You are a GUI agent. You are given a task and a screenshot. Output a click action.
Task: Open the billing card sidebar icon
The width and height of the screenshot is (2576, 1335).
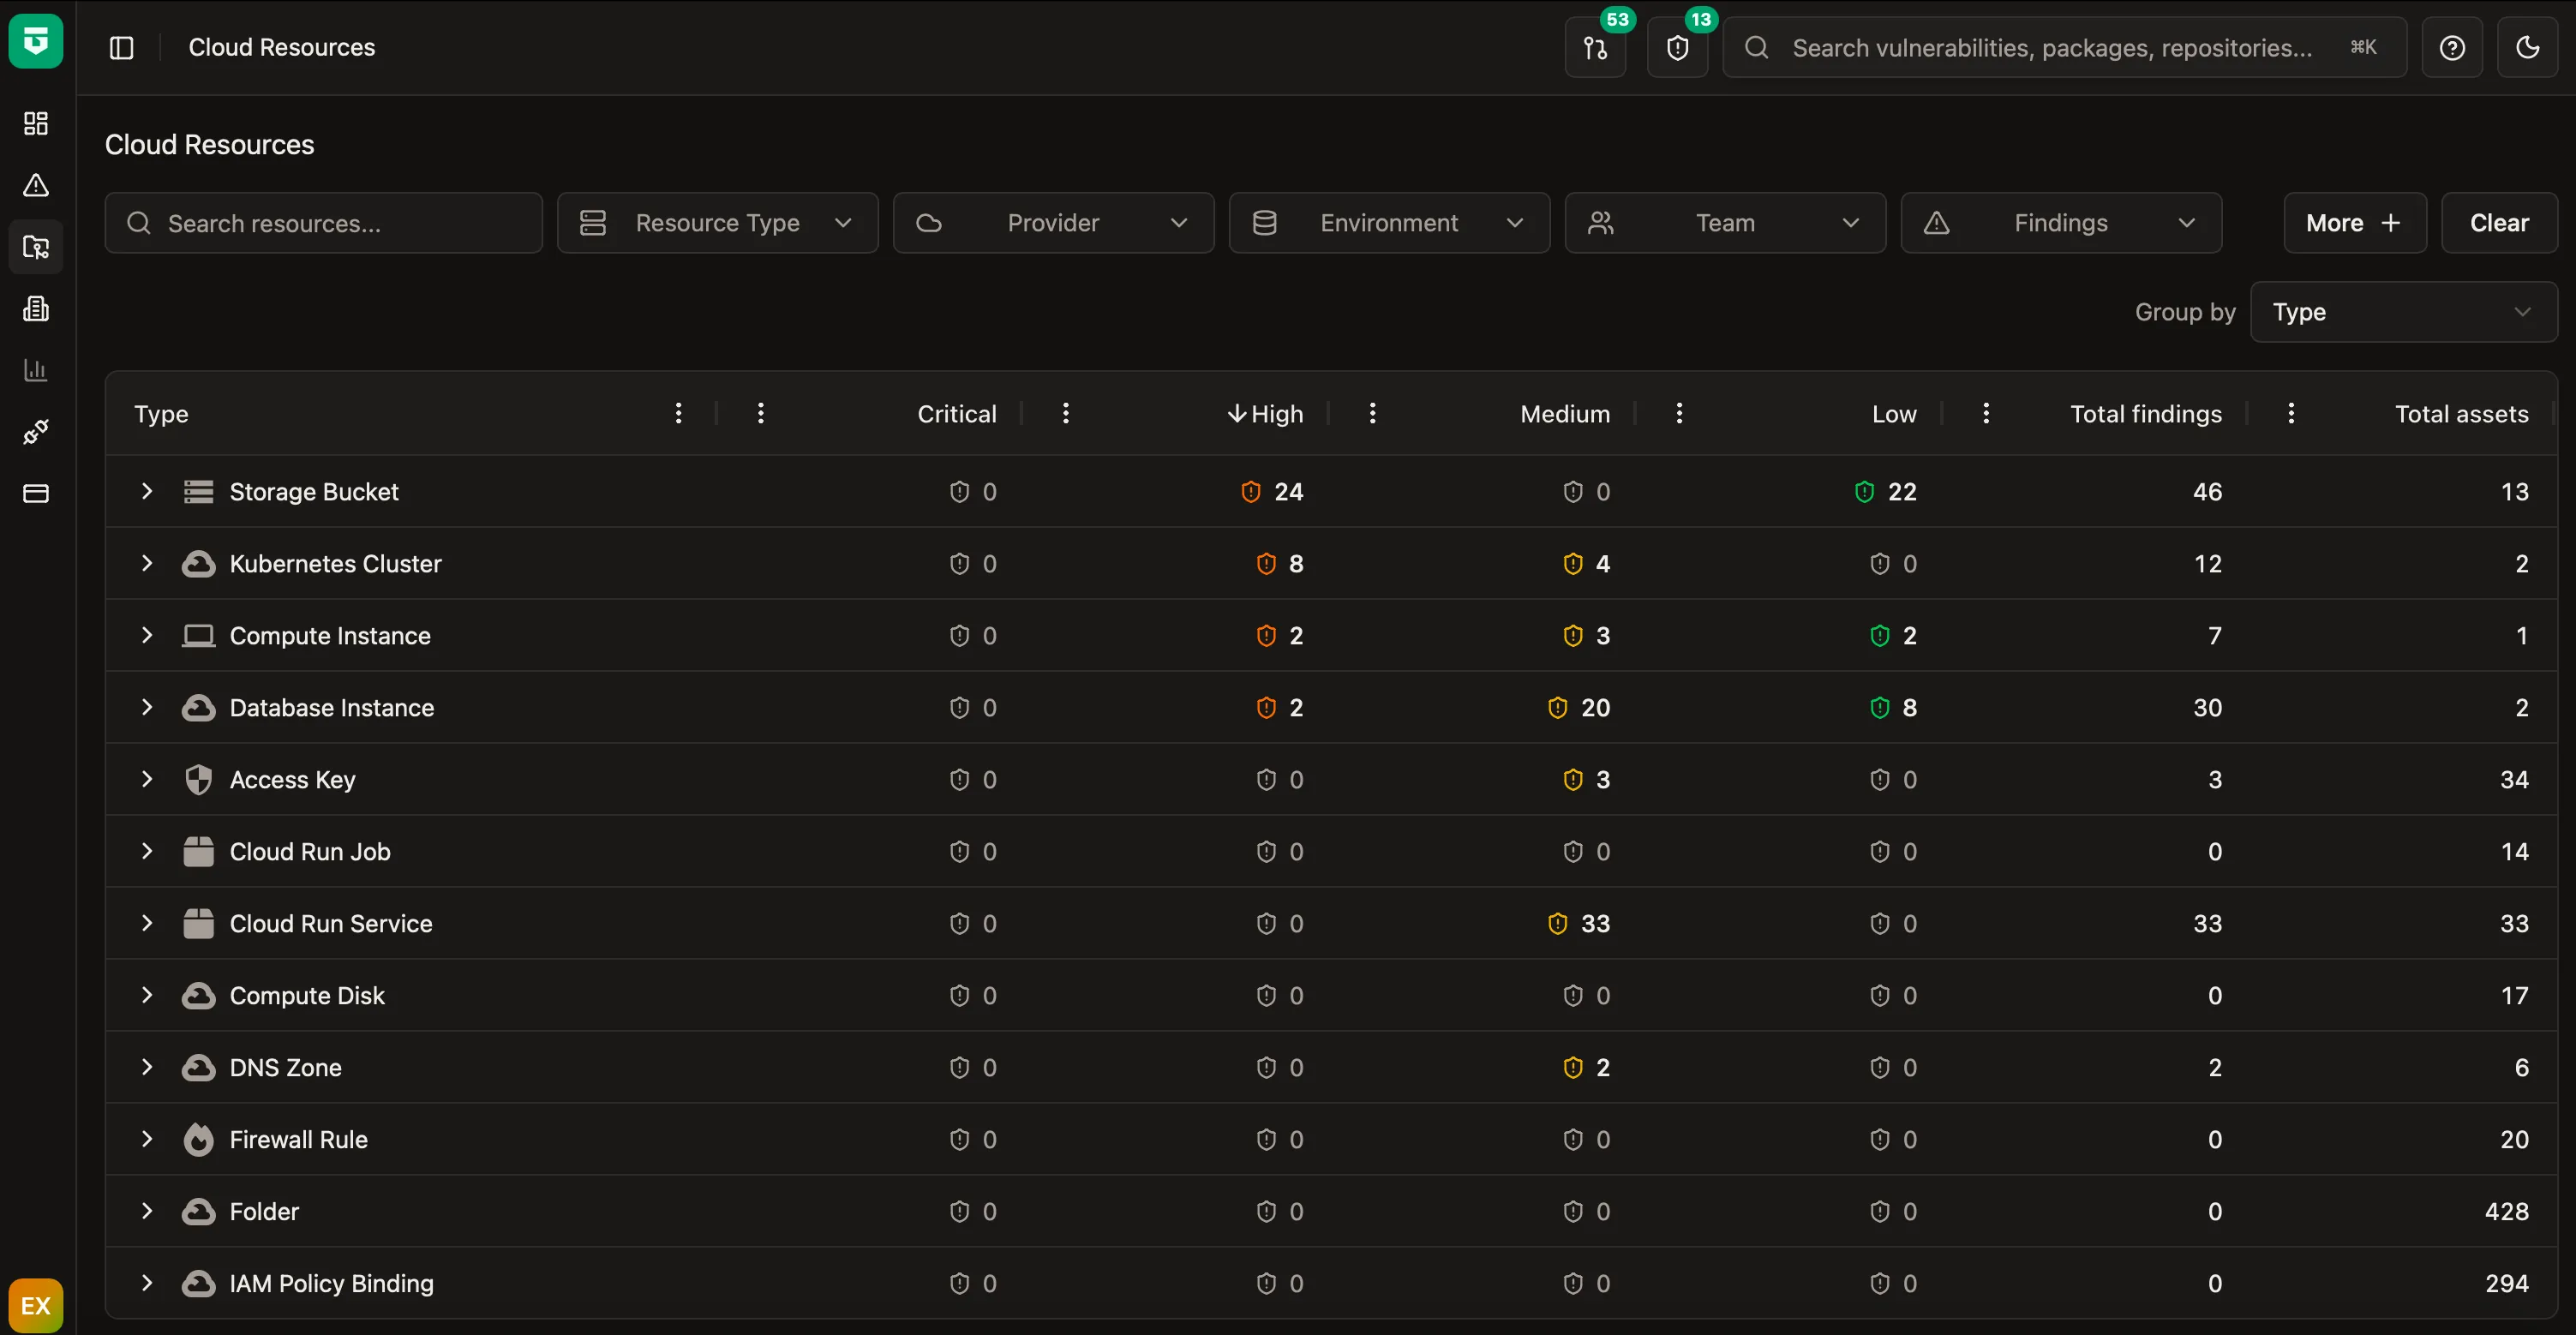point(36,493)
